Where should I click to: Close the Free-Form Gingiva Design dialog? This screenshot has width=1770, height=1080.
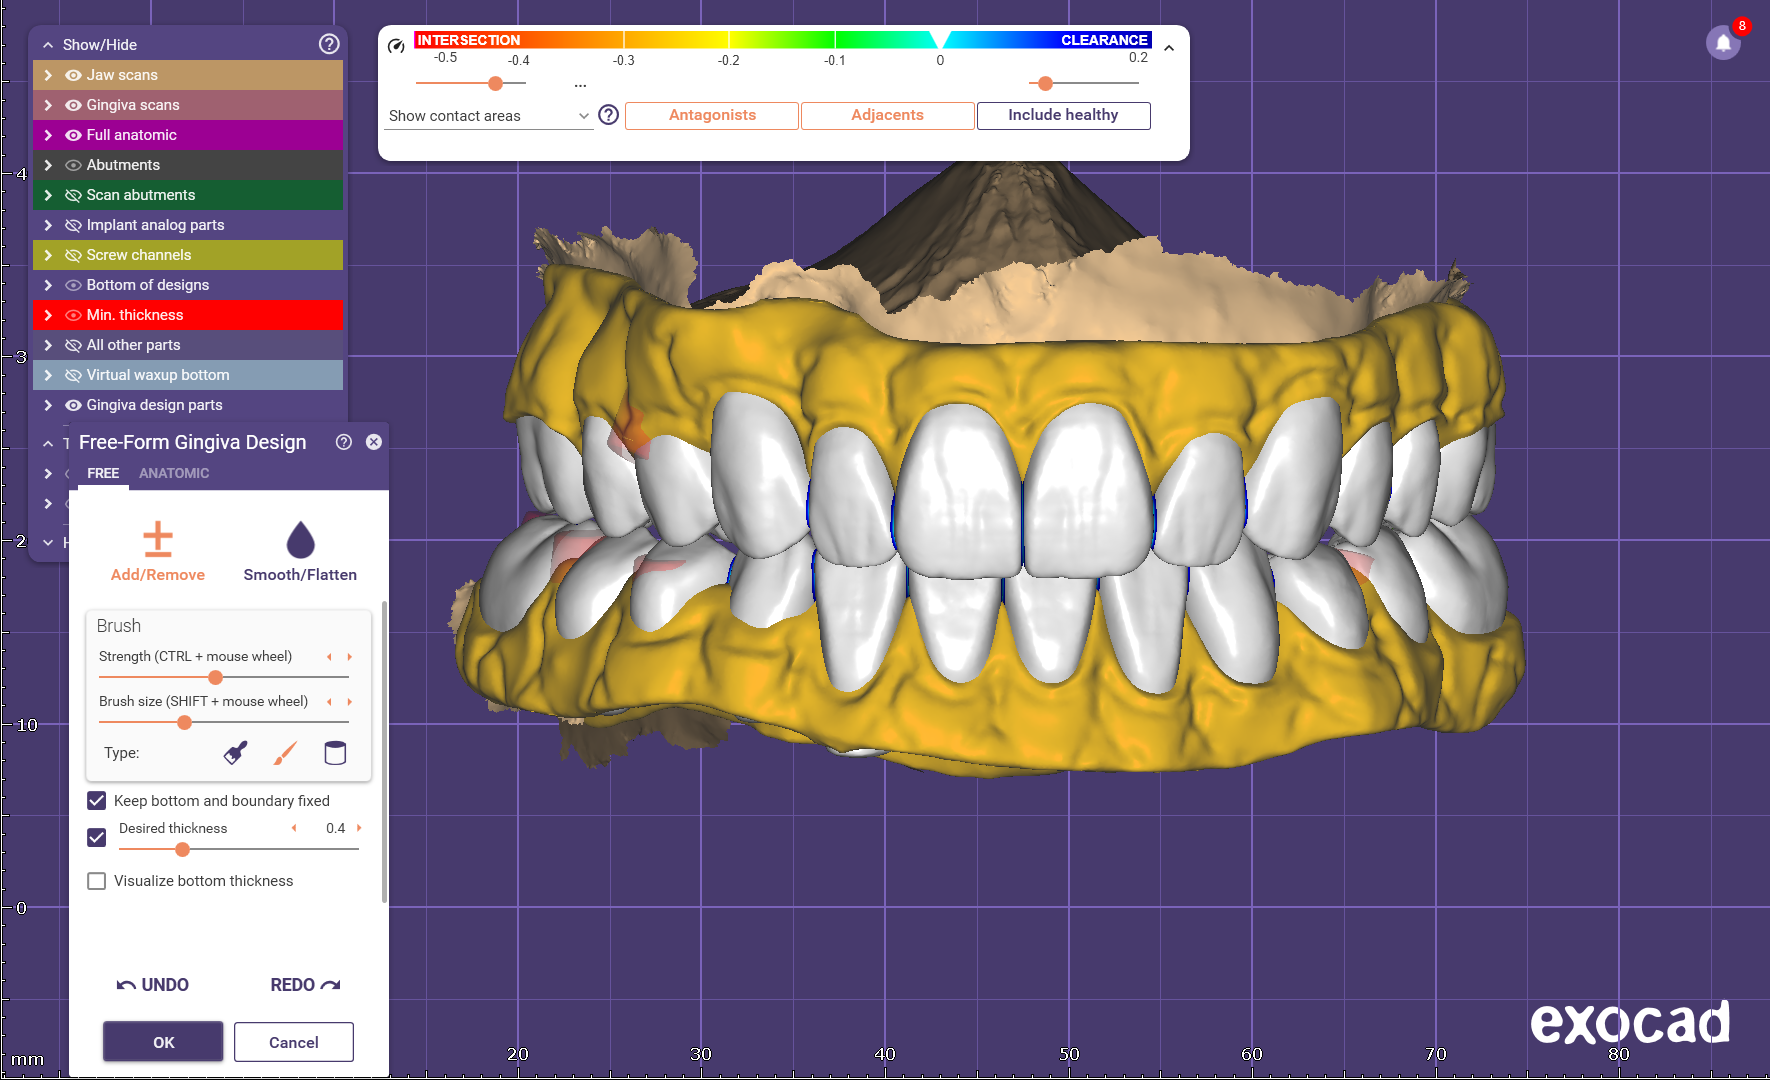pyautogui.click(x=374, y=442)
